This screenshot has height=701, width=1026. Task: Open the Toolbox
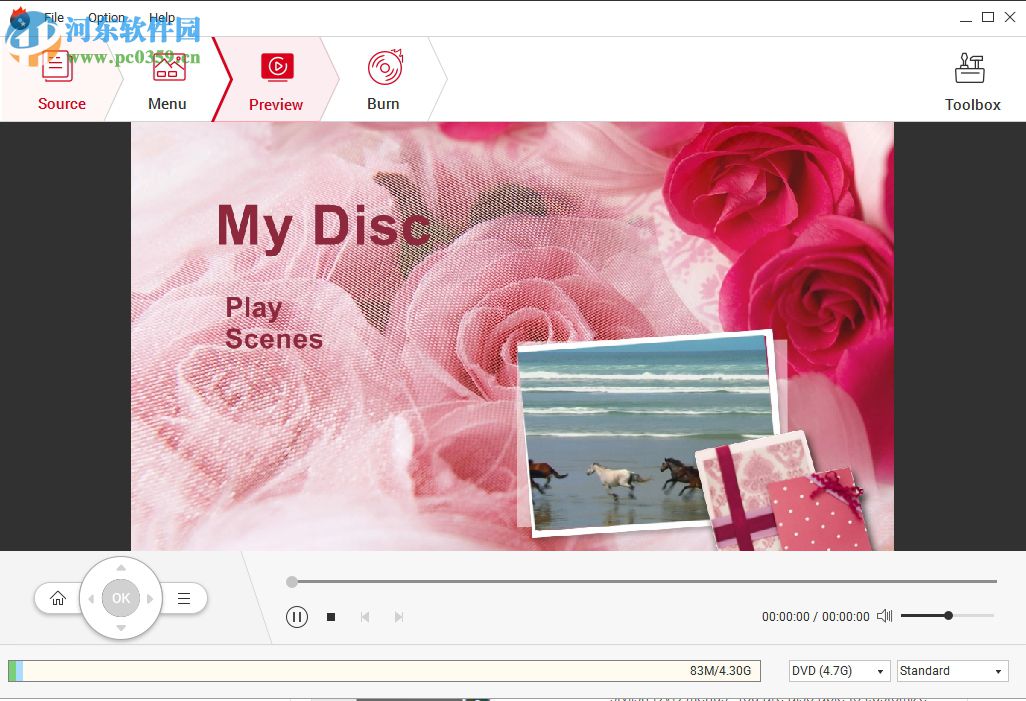[x=969, y=66]
